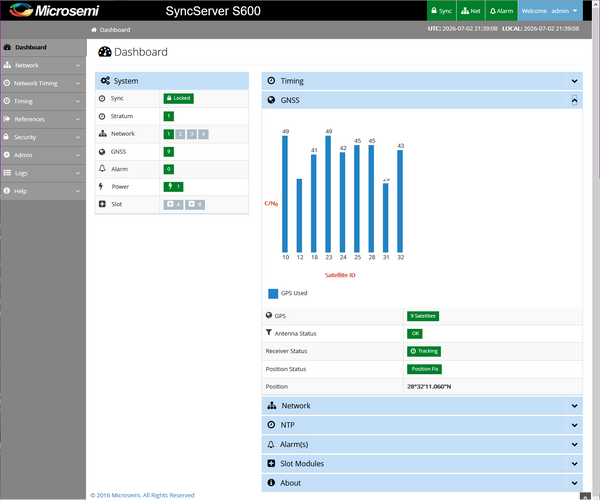Expand the Timing panel chevron
This screenshot has height=500, width=600.
[x=574, y=81]
